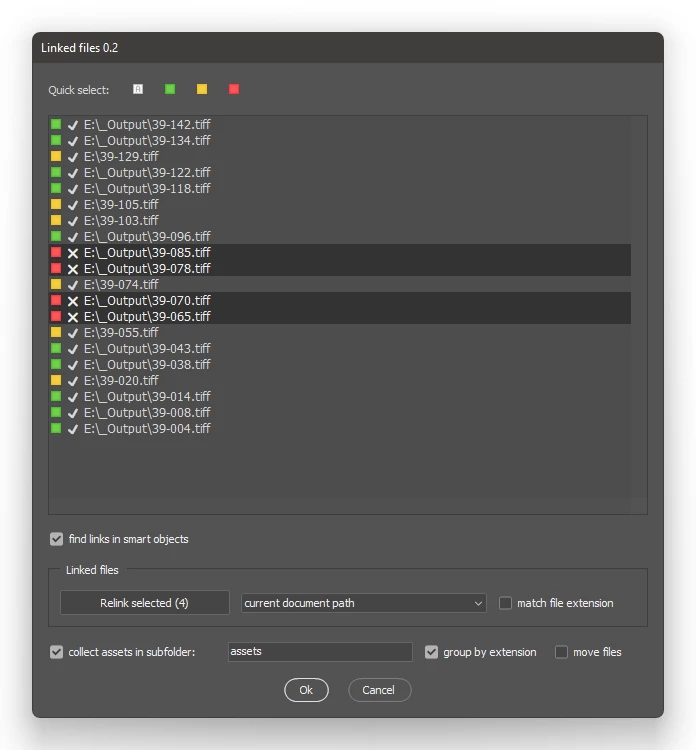Click Relink selected (4) button

(144, 603)
